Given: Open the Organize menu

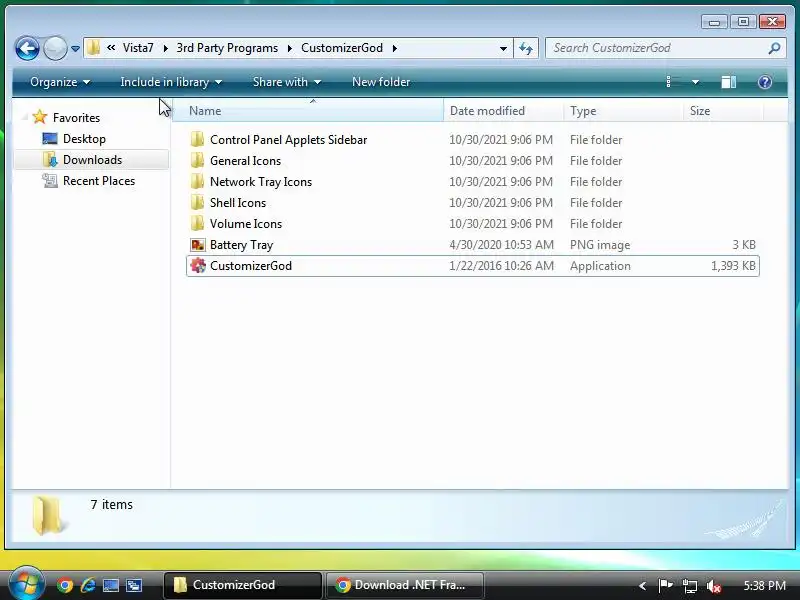Looking at the screenshot, I should (60, 82).
